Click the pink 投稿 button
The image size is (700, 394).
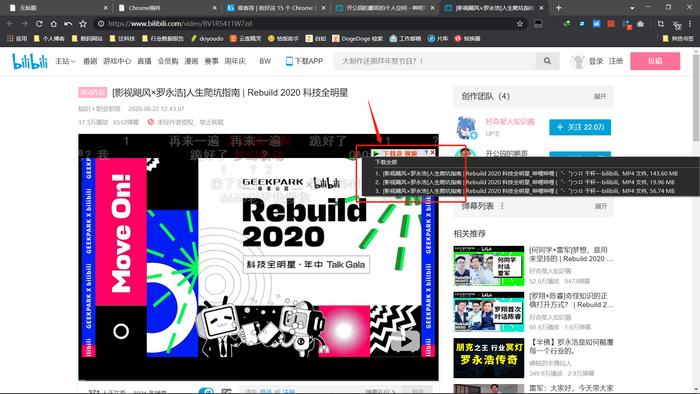click(655, 61)
